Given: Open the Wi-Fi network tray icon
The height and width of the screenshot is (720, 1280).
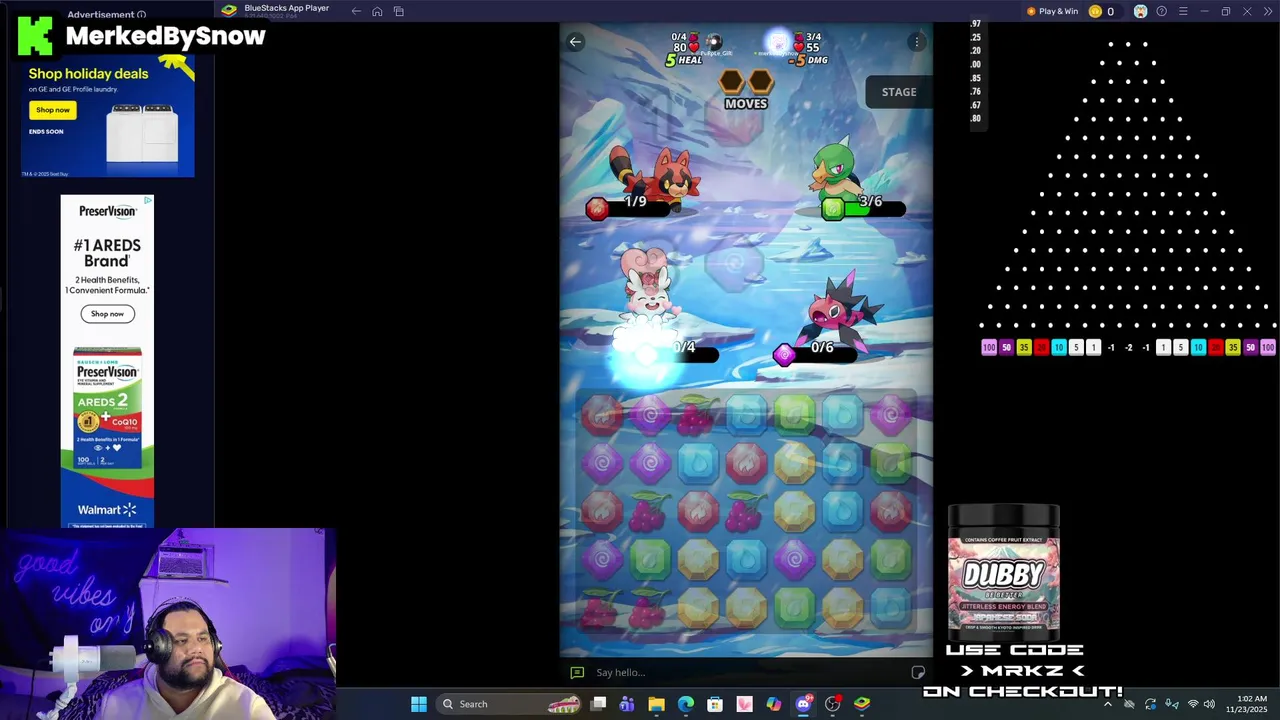Looking at the screenshot, I should click(1192, 704).
